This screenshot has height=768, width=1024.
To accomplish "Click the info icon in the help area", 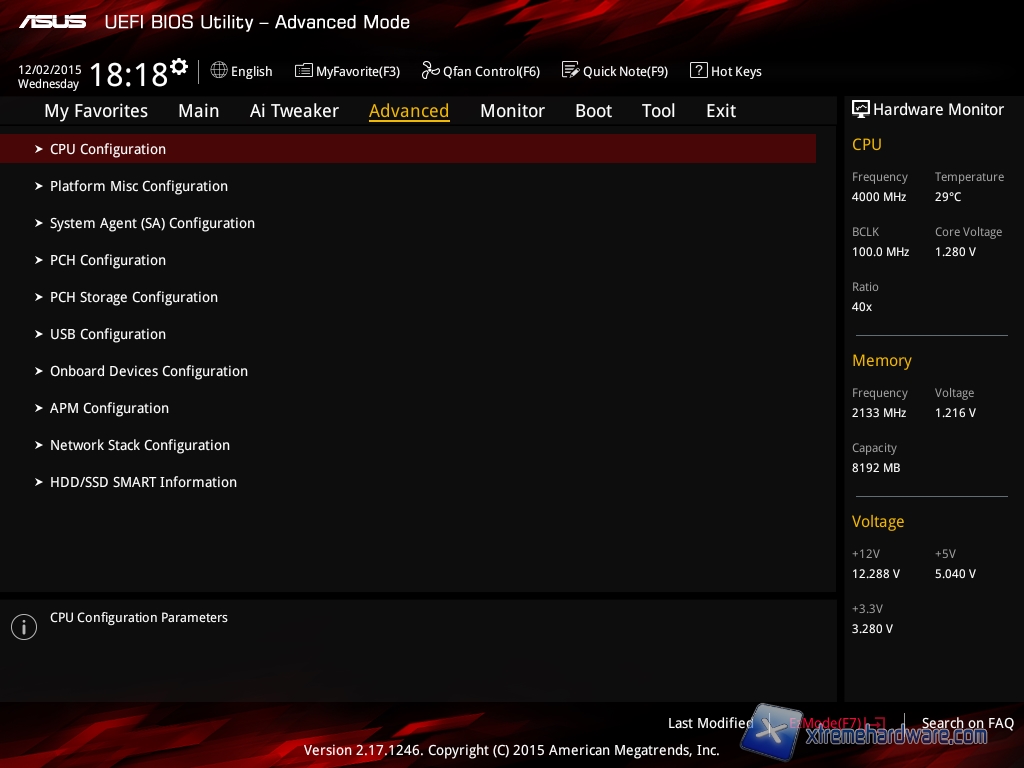I will pyautogui.click(x=23, y=627).
